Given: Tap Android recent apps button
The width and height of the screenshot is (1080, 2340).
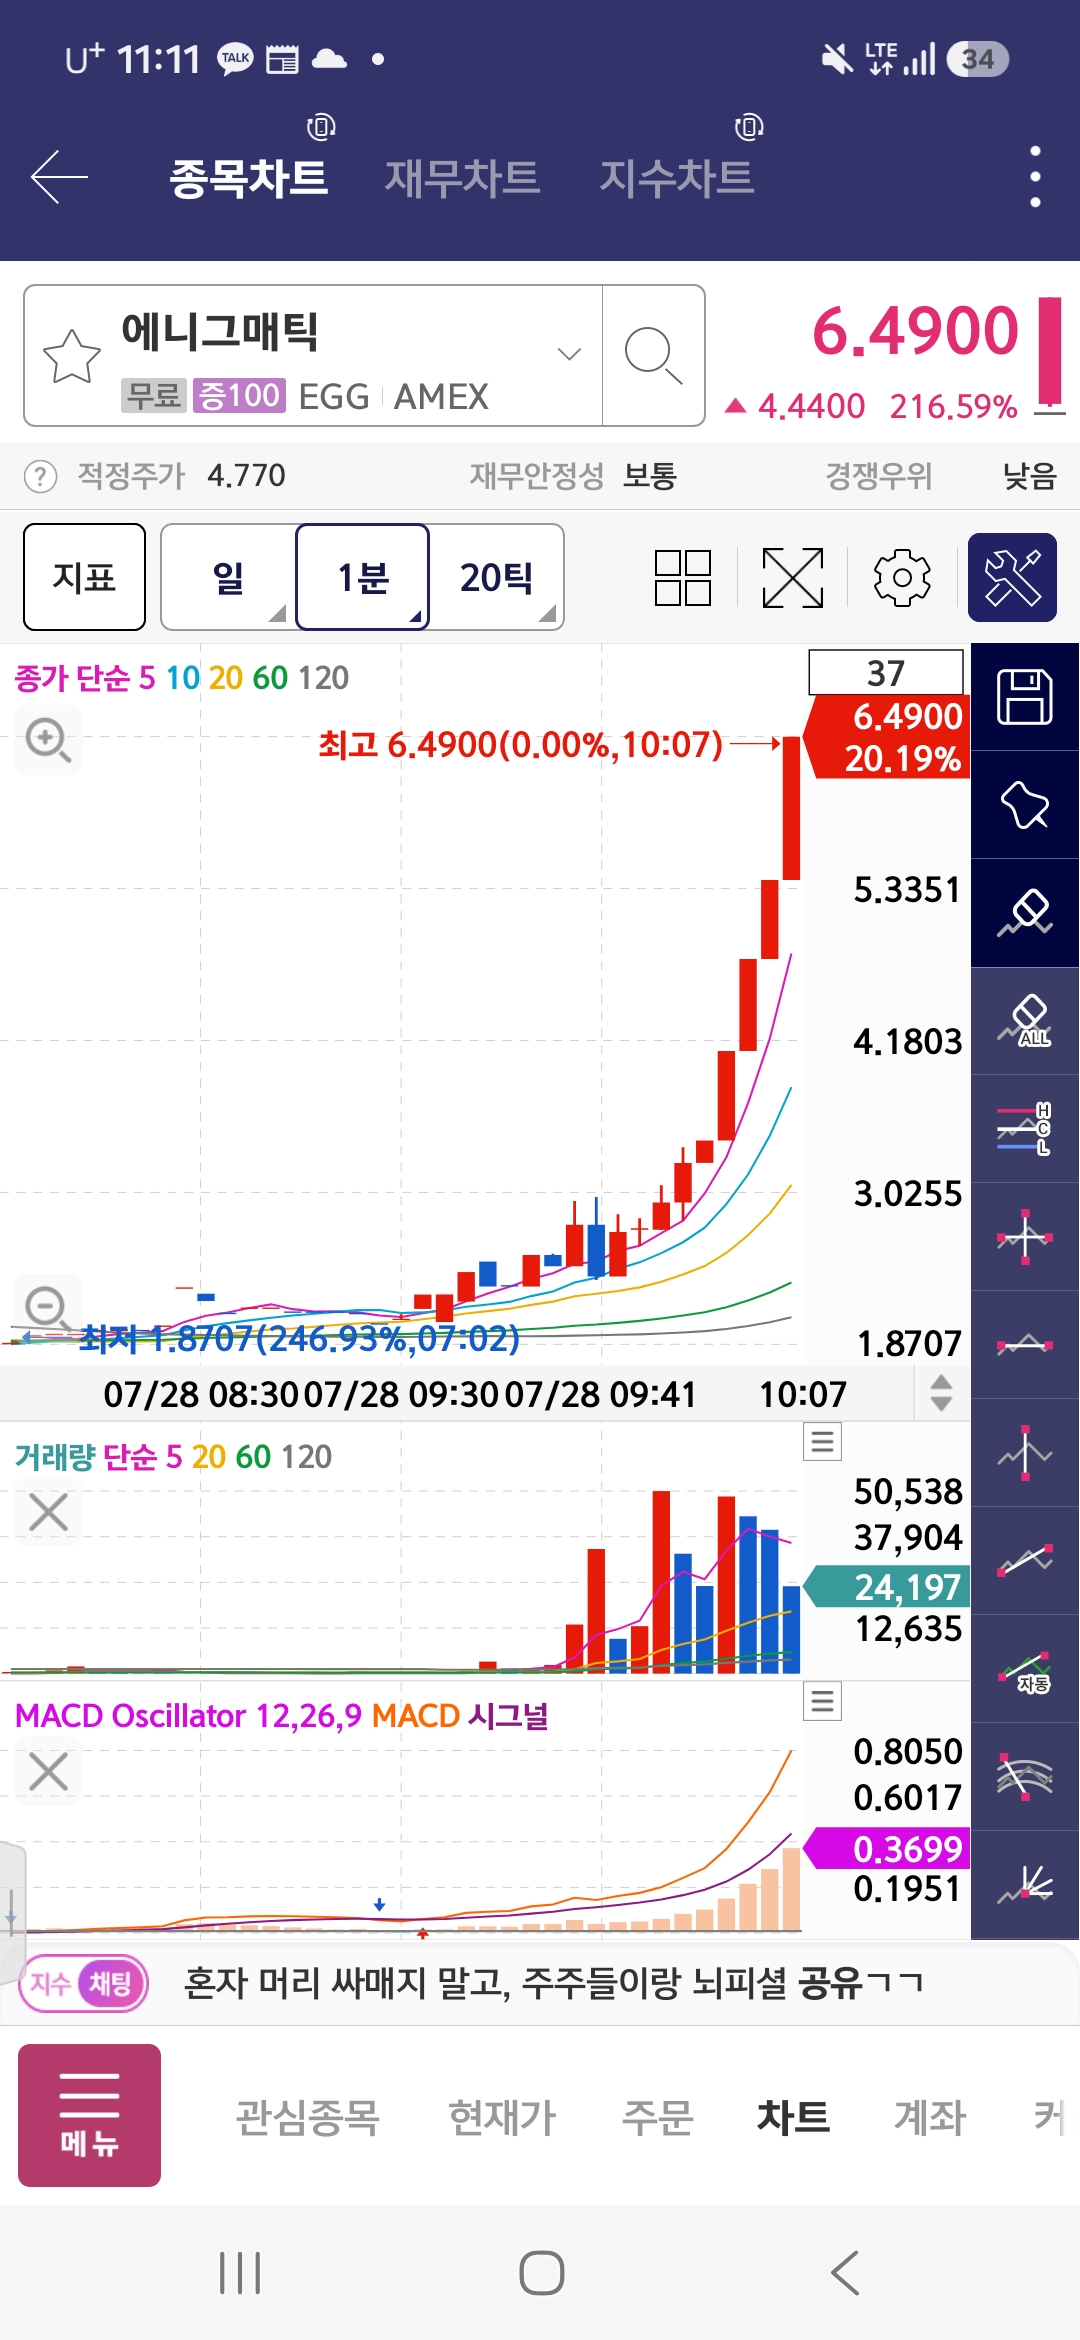Looking at the screenshot, I should coord(240,2273).
